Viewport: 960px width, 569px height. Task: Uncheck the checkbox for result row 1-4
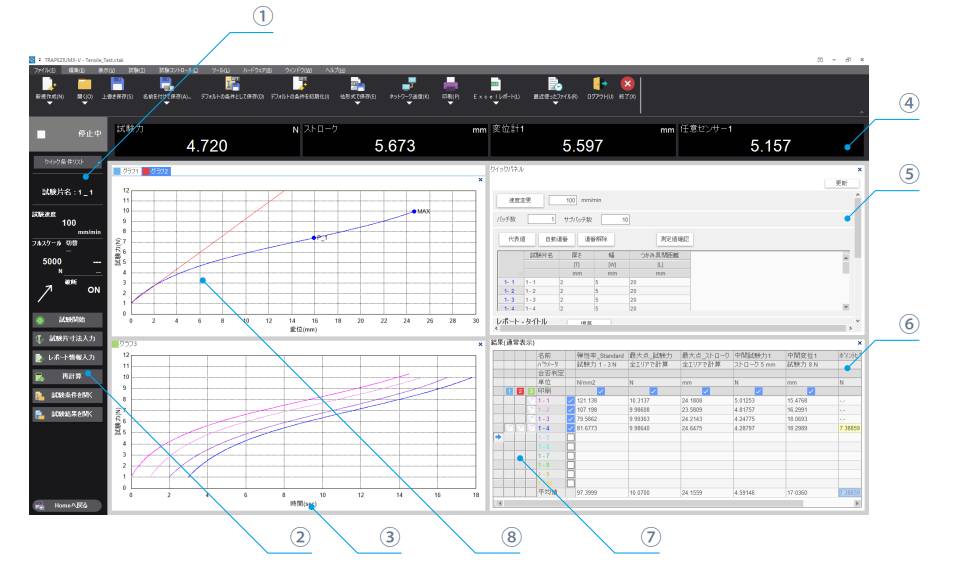tap(571, 428)
